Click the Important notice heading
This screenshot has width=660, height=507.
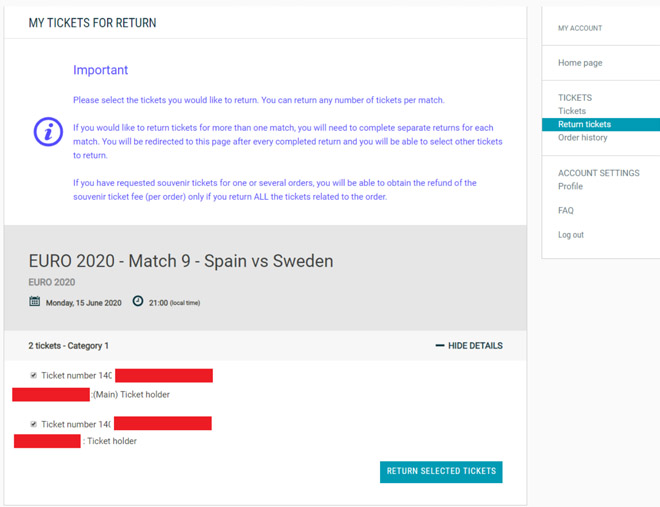(x=100, y=70)
